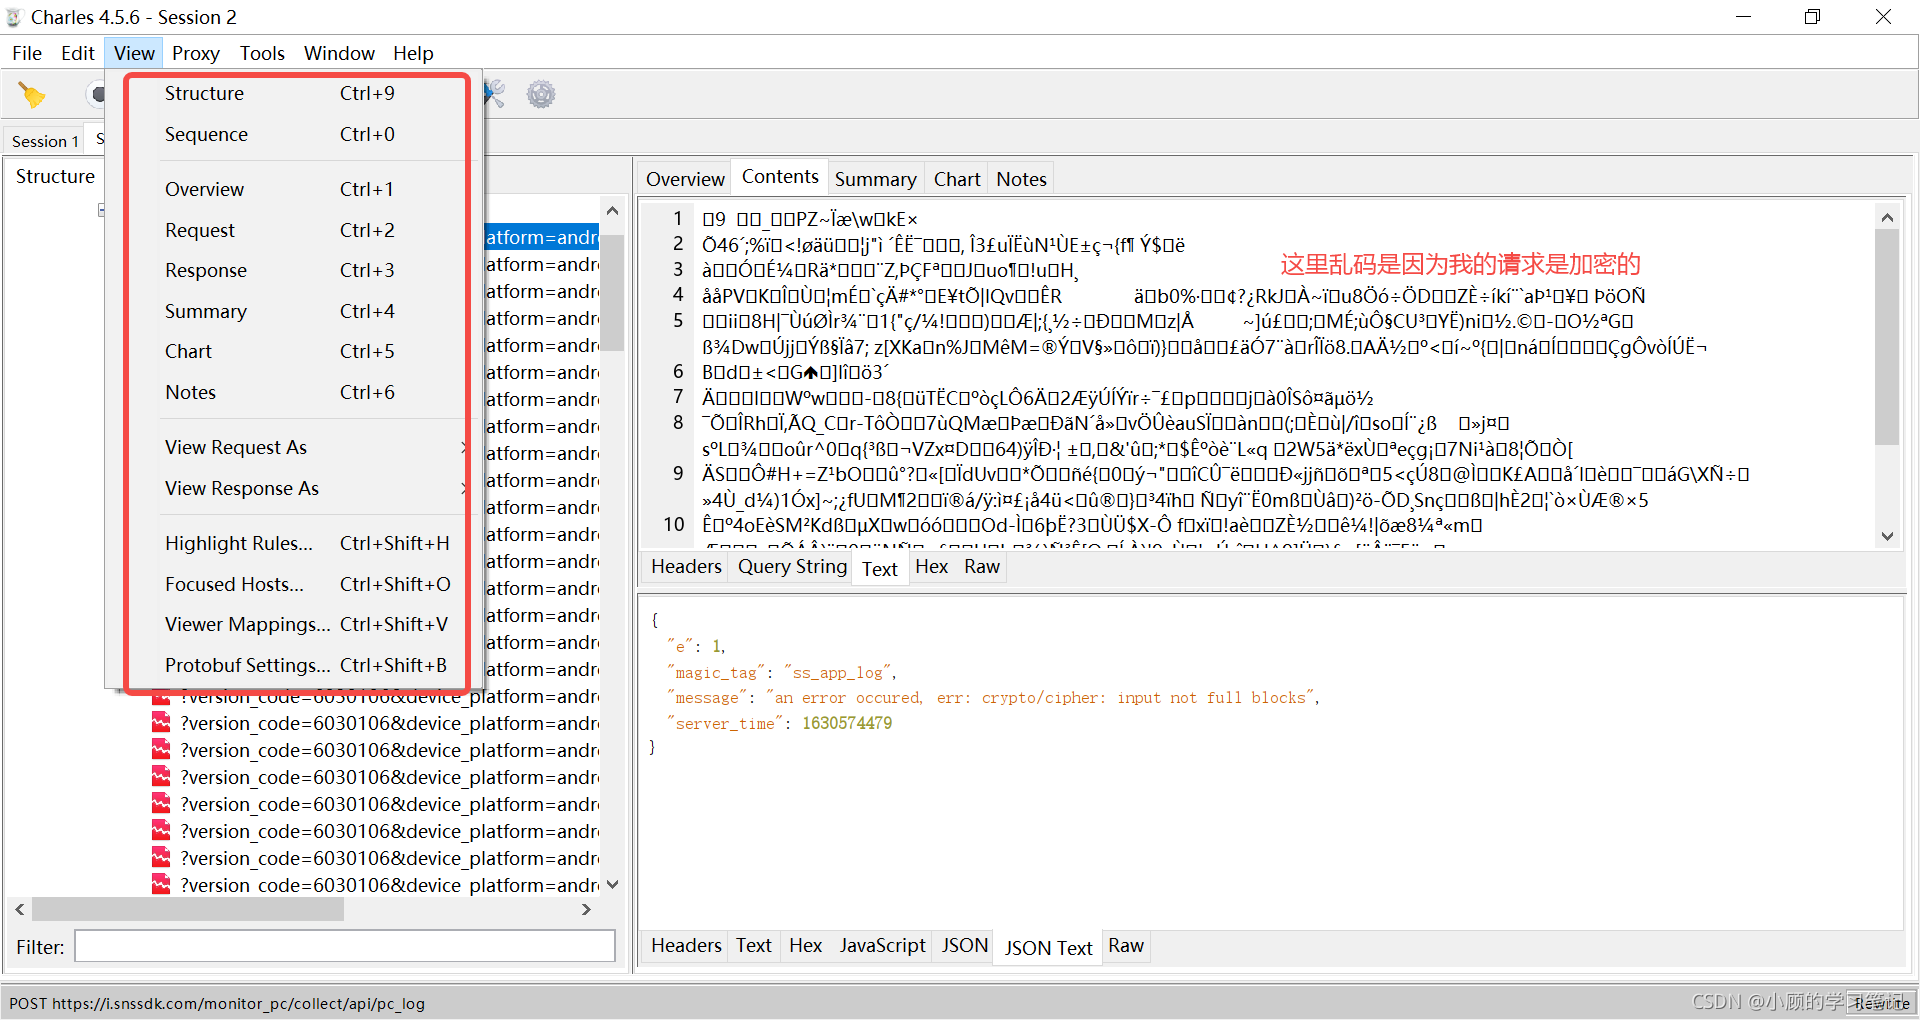Show response Text tab
The image size is (1920, 1020).
click(754, 945)
